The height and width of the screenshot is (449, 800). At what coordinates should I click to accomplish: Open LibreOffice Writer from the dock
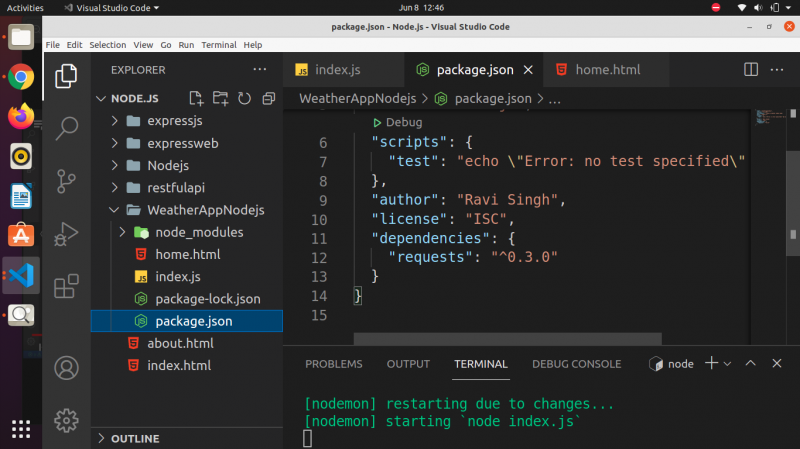[x=21, y=196]
